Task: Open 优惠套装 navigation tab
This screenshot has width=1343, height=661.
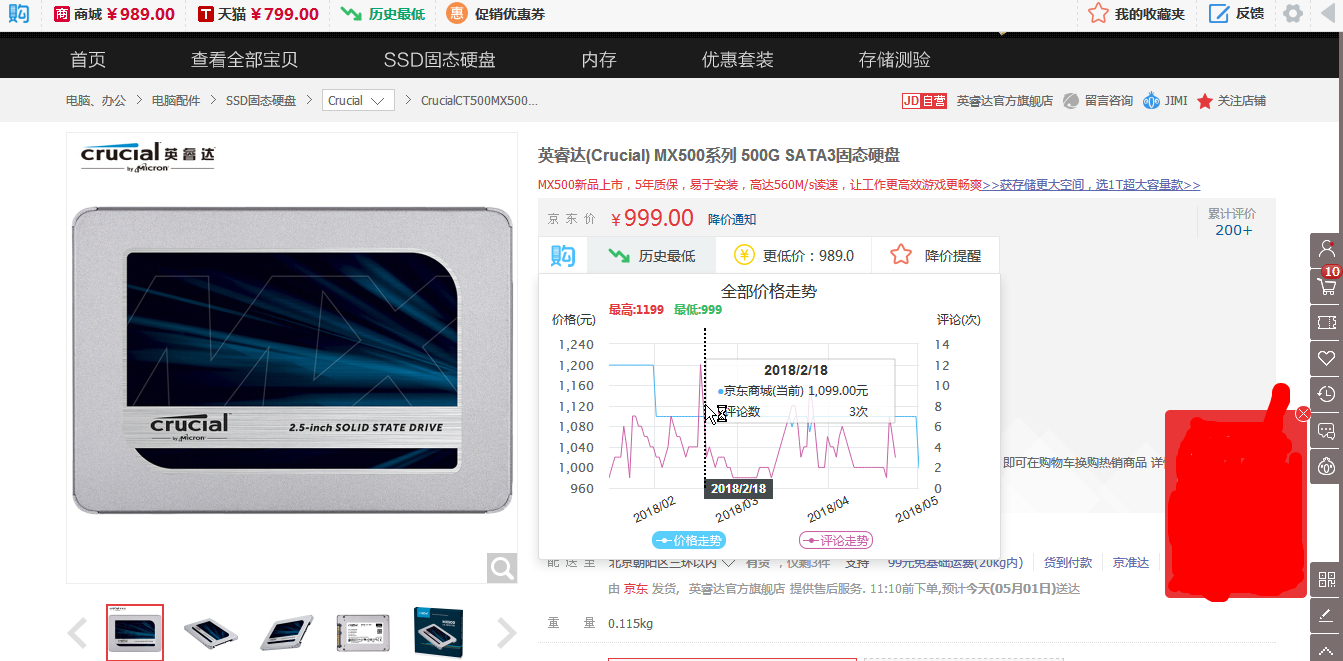Action: coord(738,60)
